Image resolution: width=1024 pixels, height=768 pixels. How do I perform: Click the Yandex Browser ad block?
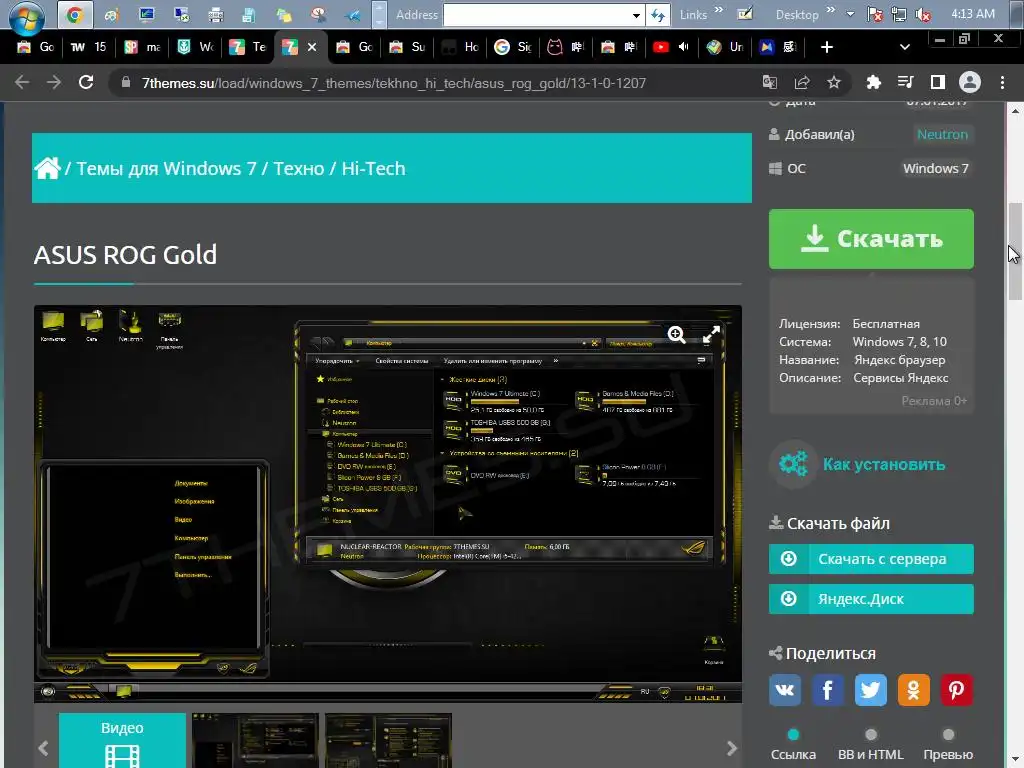pos(871,346)
